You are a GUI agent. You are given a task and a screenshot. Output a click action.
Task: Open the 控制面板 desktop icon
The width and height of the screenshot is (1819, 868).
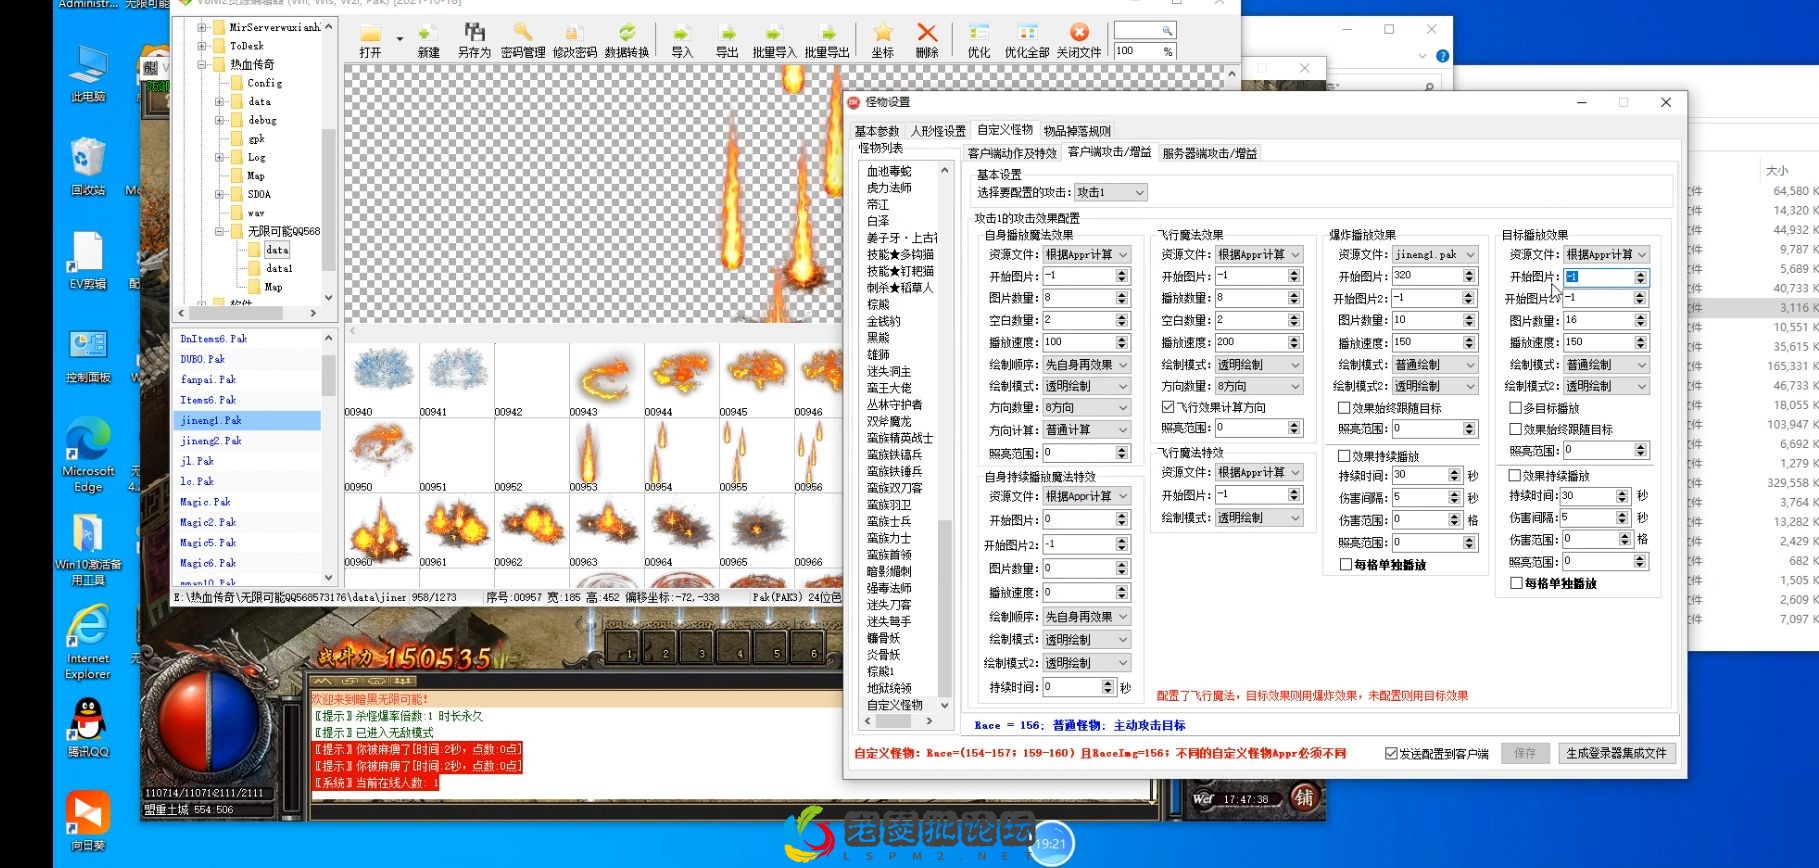point(88,357)
